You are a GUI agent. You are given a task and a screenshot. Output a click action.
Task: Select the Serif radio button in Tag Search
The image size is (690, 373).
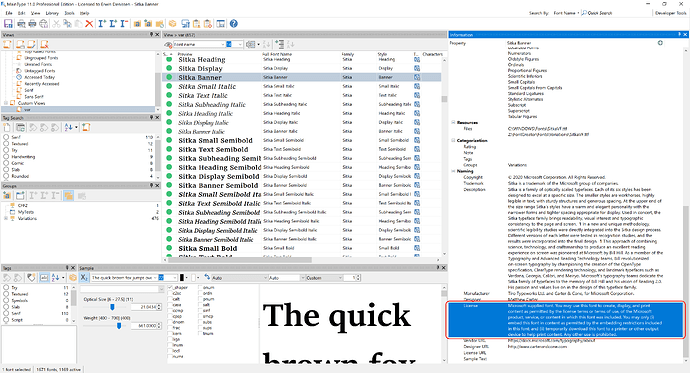pos(6,137)
